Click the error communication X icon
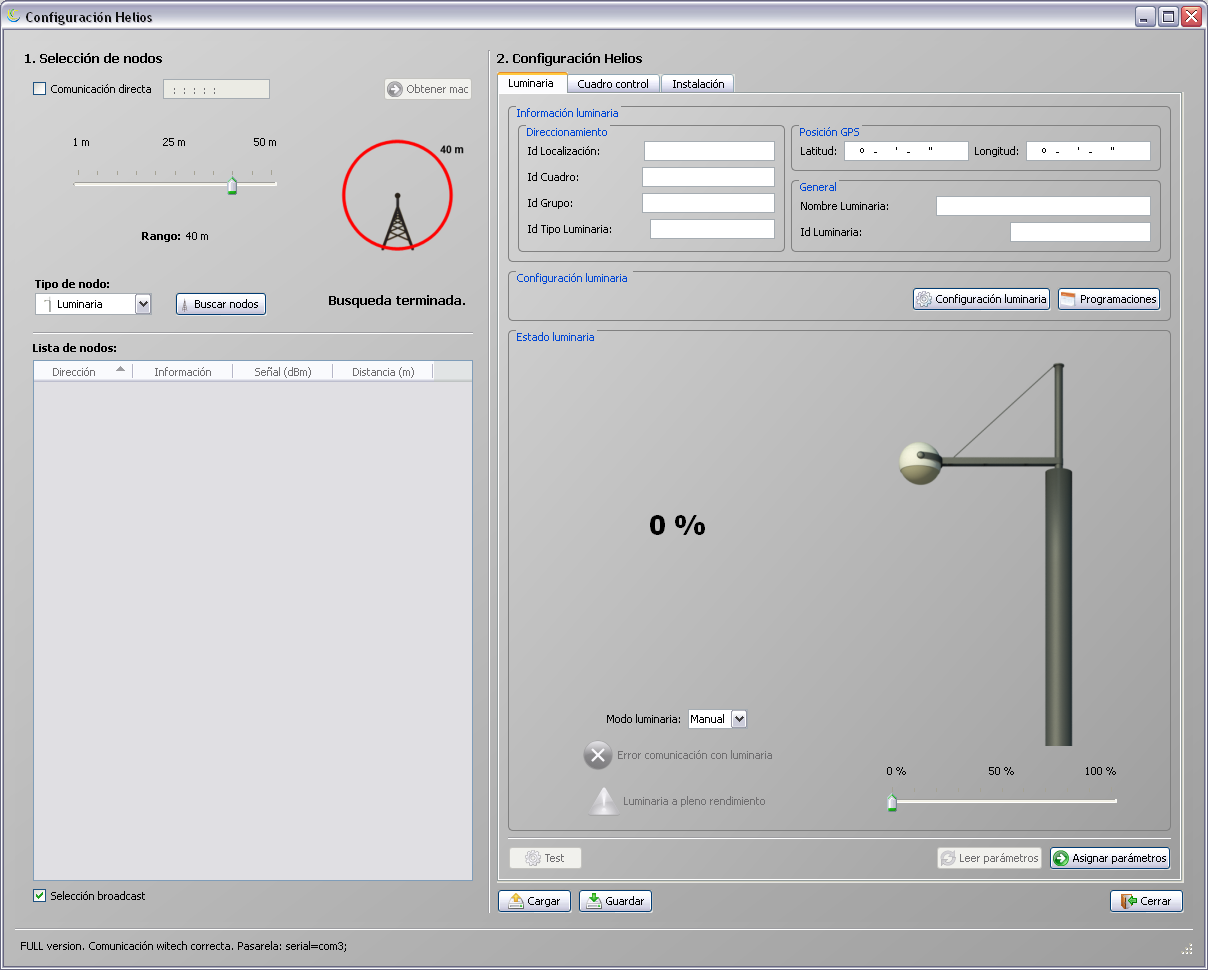 (x=597, y=755)
